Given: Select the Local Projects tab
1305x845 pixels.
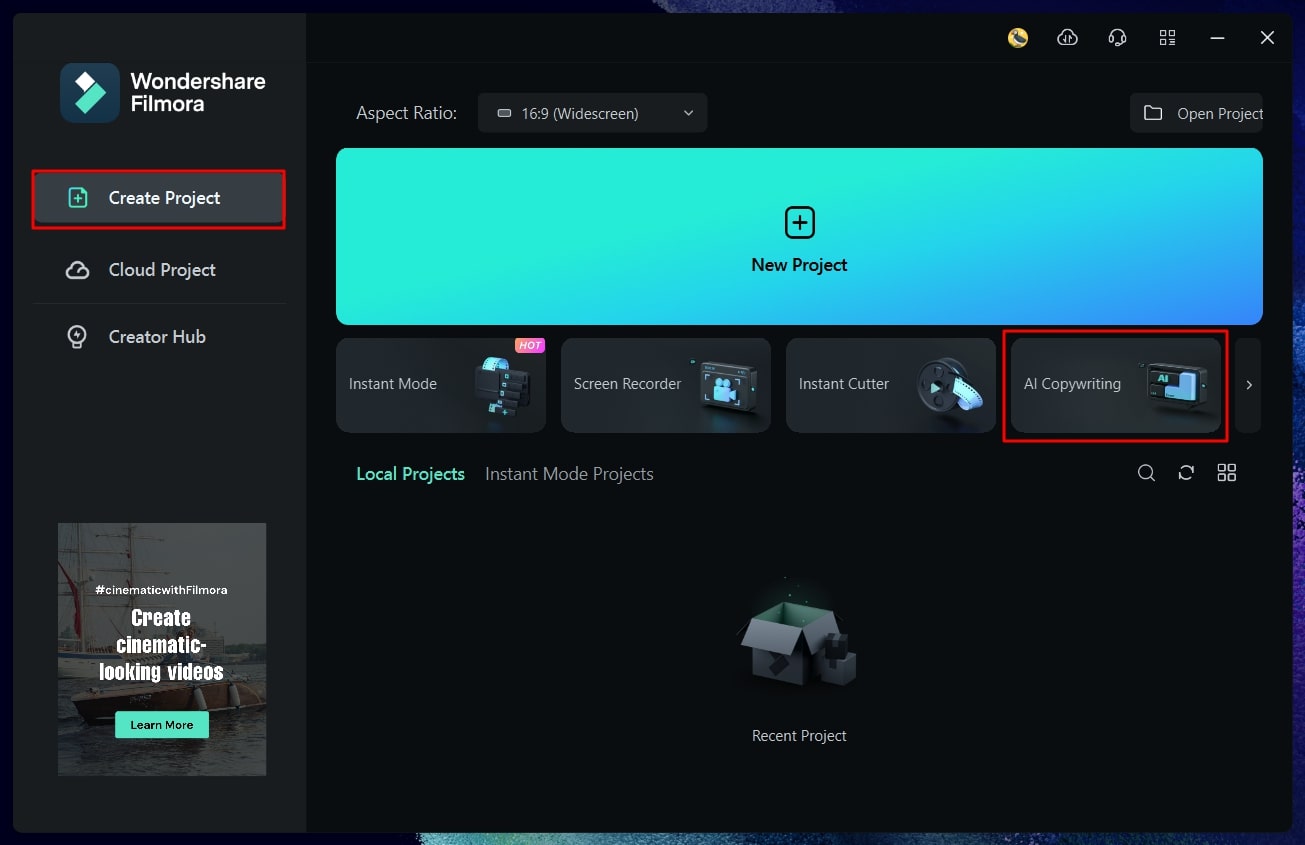Looking at the screenshot, I should pyautogui.click(x=410, y=474).
